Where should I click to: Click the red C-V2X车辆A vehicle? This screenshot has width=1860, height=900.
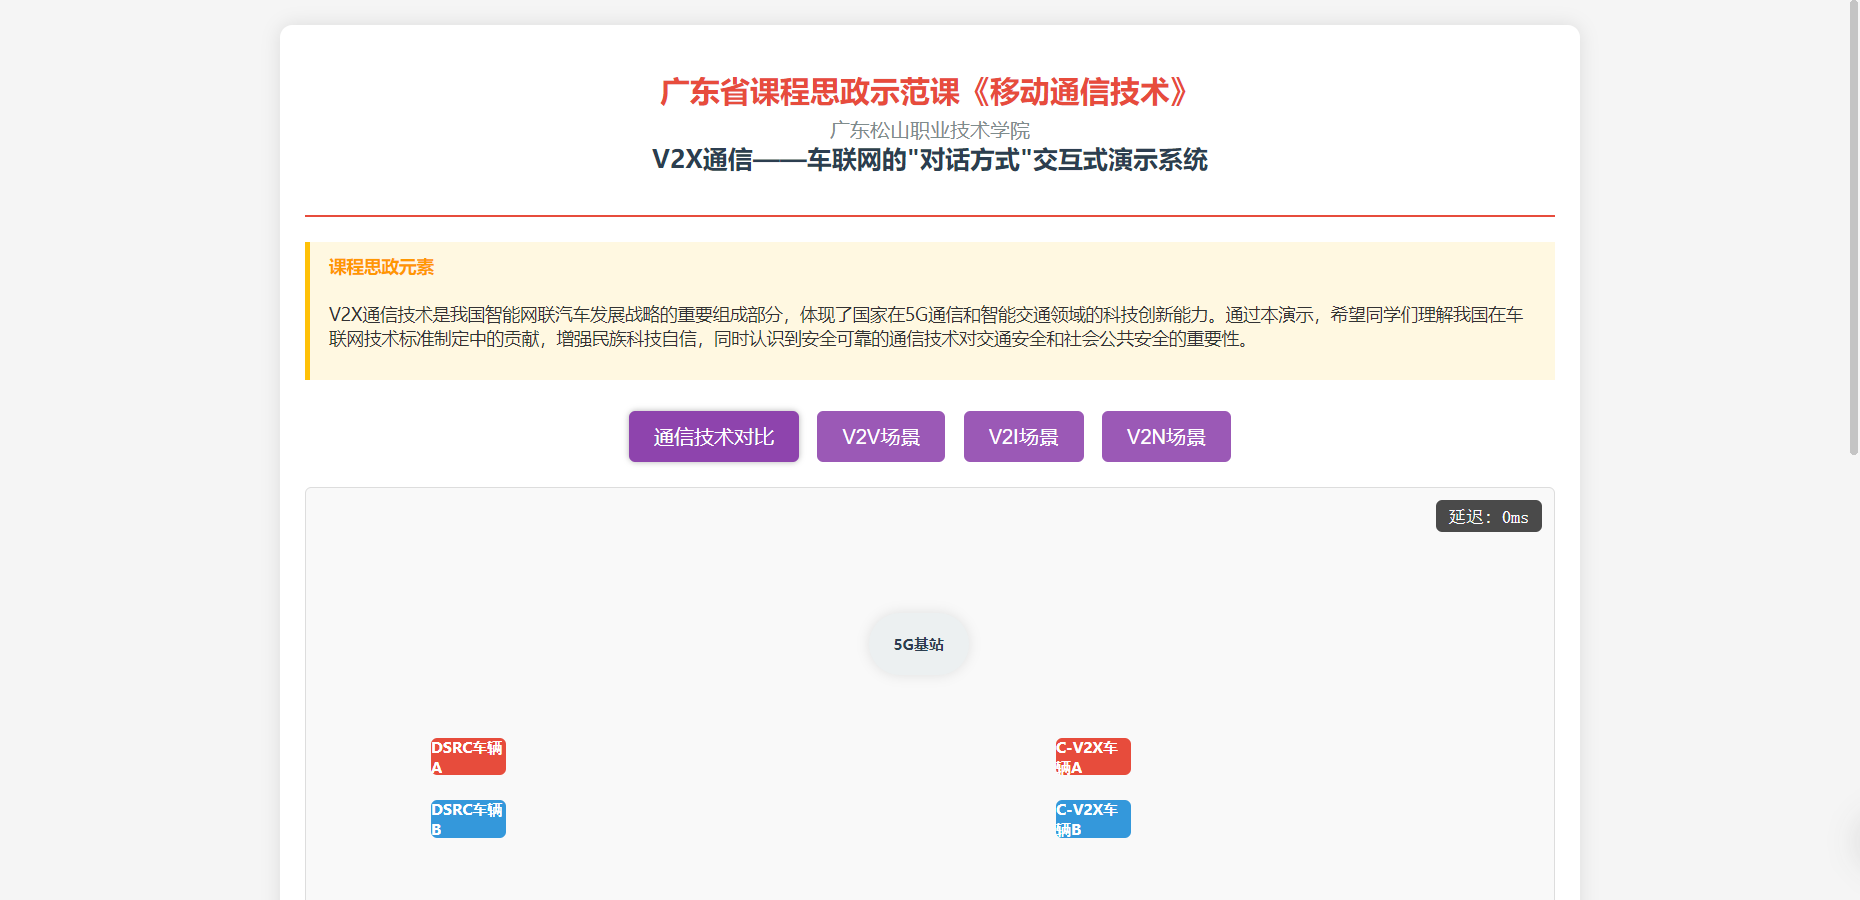(x=1093, y=757)
